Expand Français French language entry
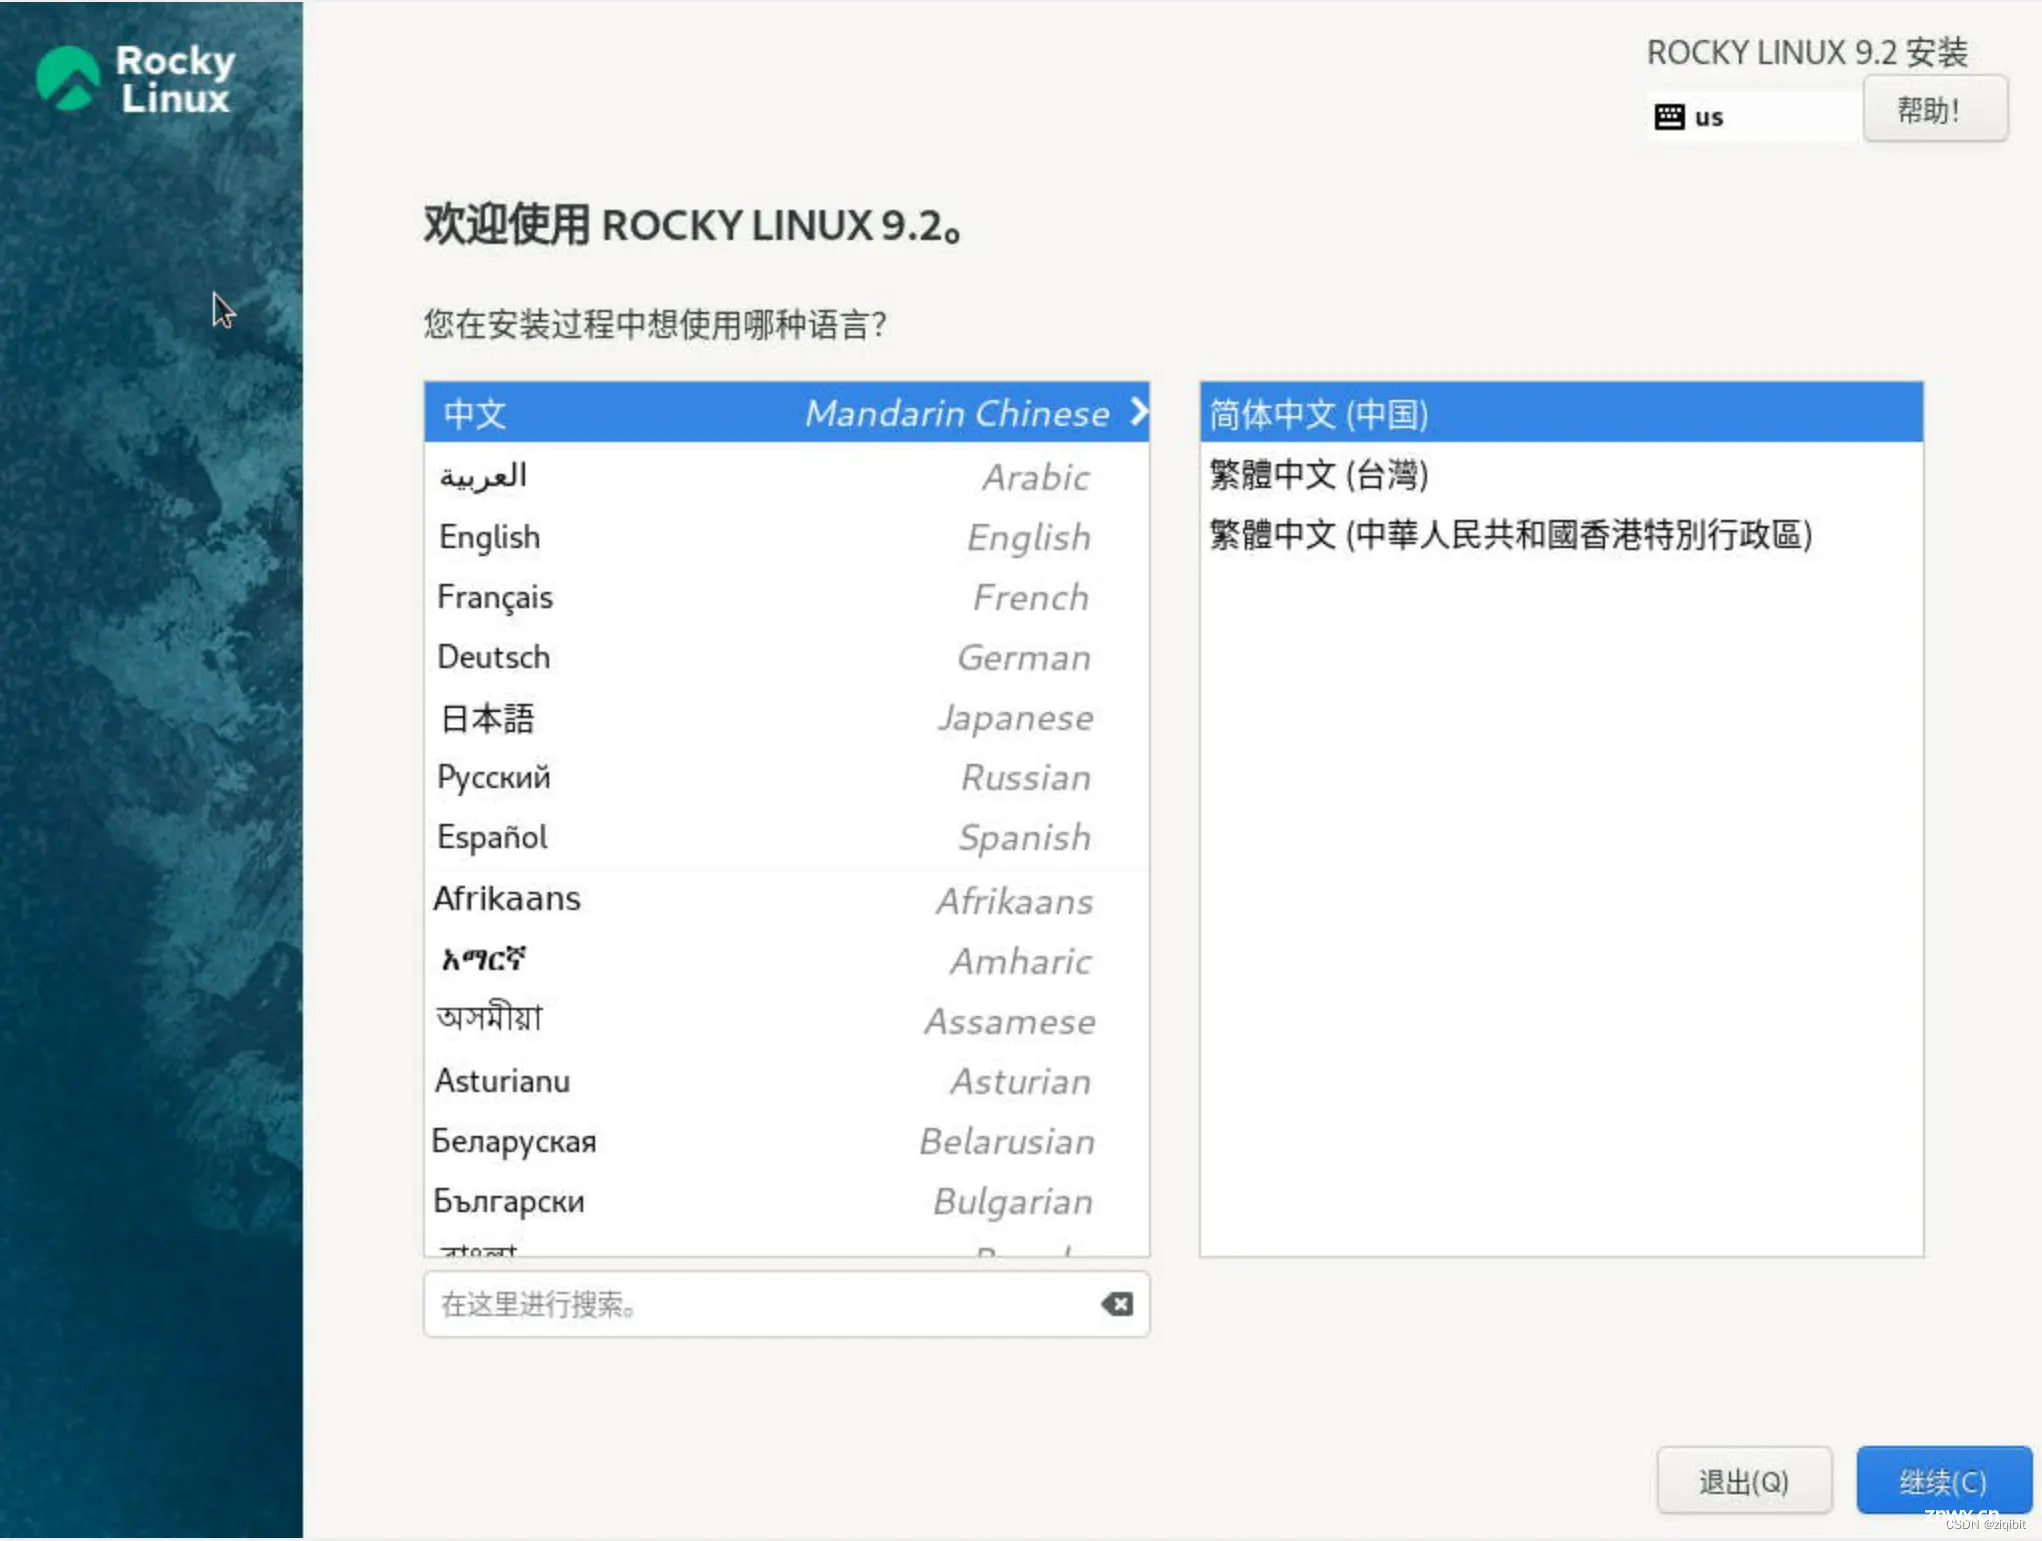Screen dimensions: 2042x1541 point(785,596)
